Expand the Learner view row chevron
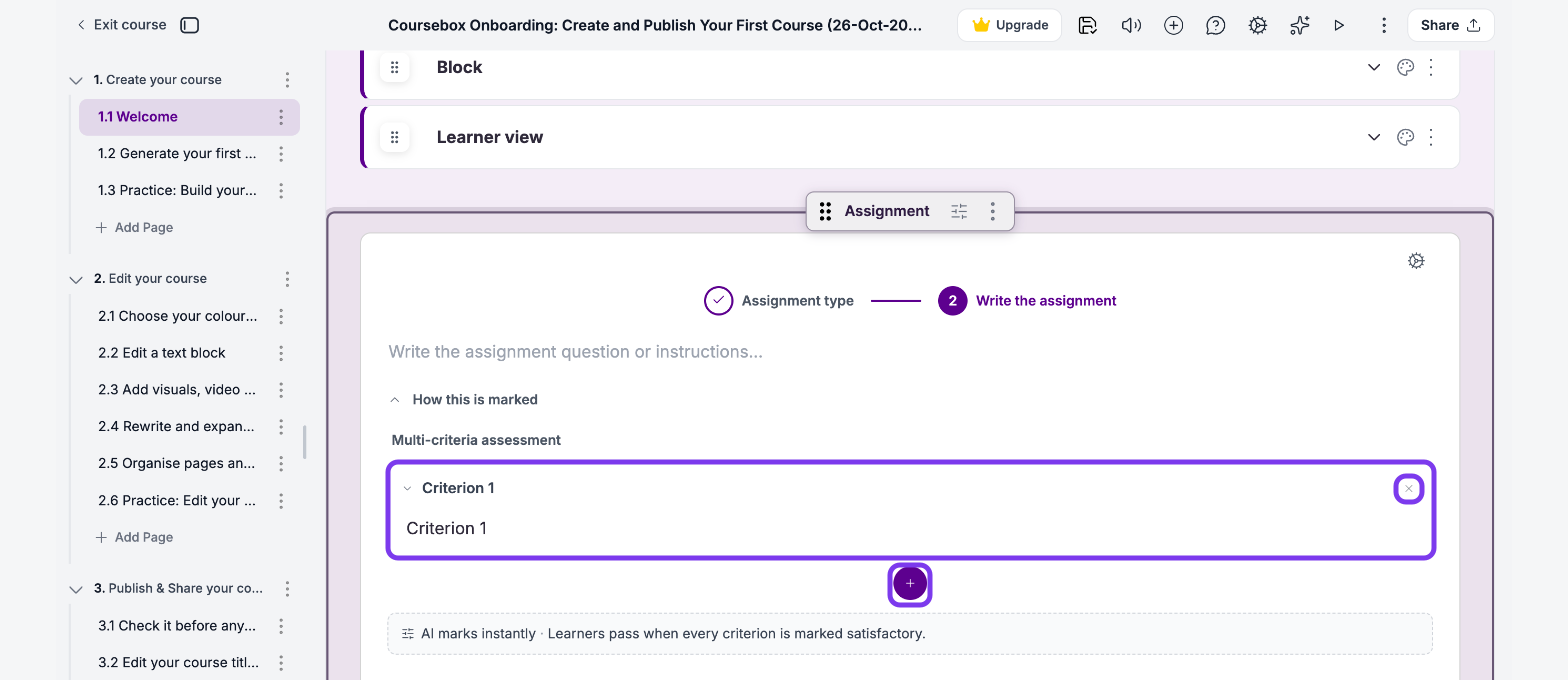This screenshot has width=1568, height=680. click(1374, 137)
